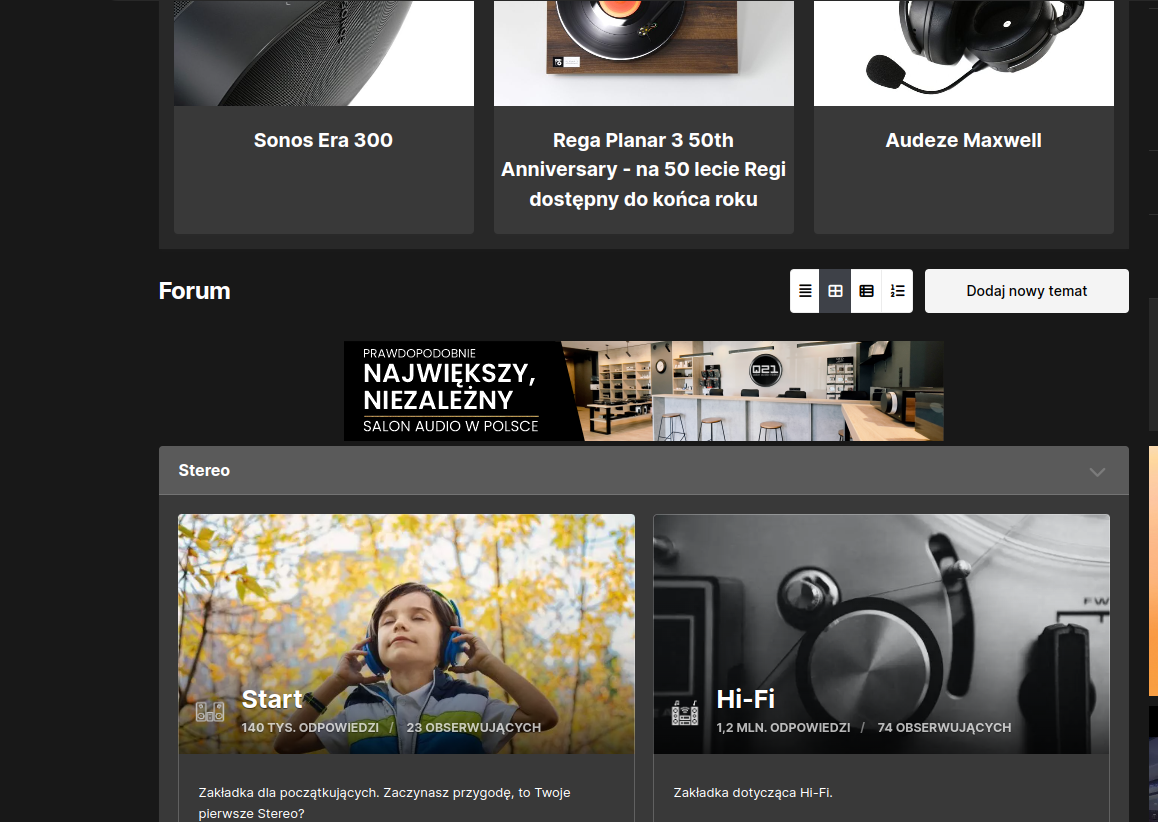Click the stereo system icon beside Hi-Fi
This screenshot has width=1158, height=822.
(x=685, y=712)
